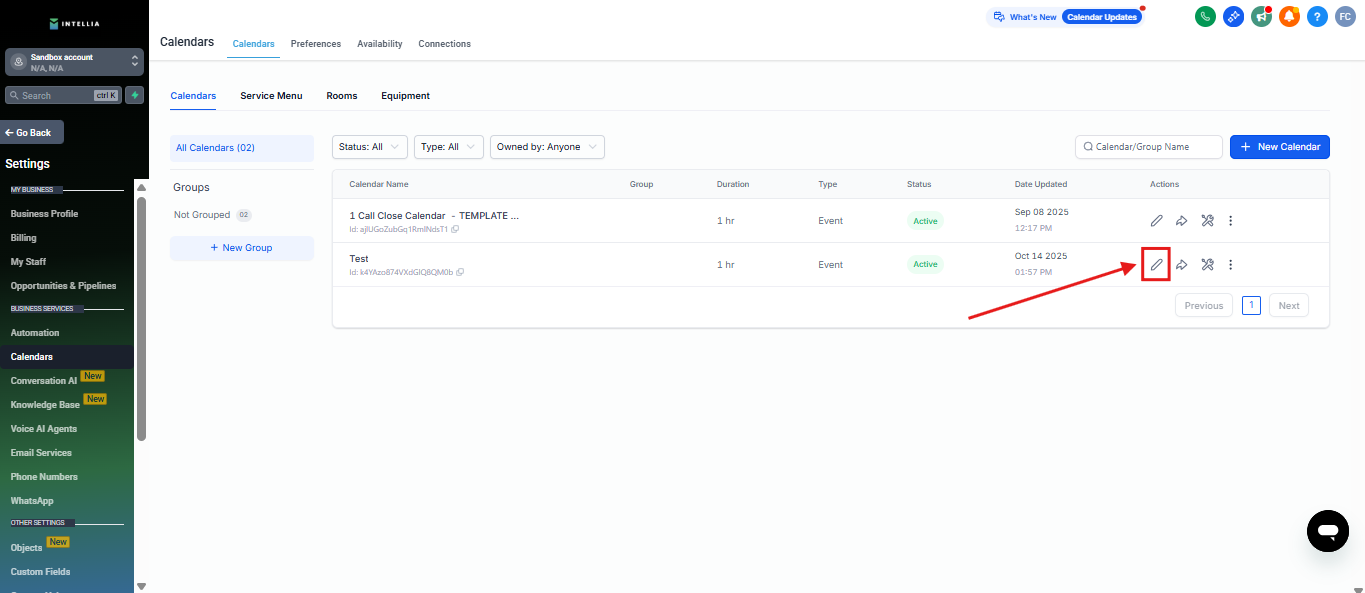Click the green phone dialer icon
The width and height of the screenshot is (1365, 593).
point(1205,17)
